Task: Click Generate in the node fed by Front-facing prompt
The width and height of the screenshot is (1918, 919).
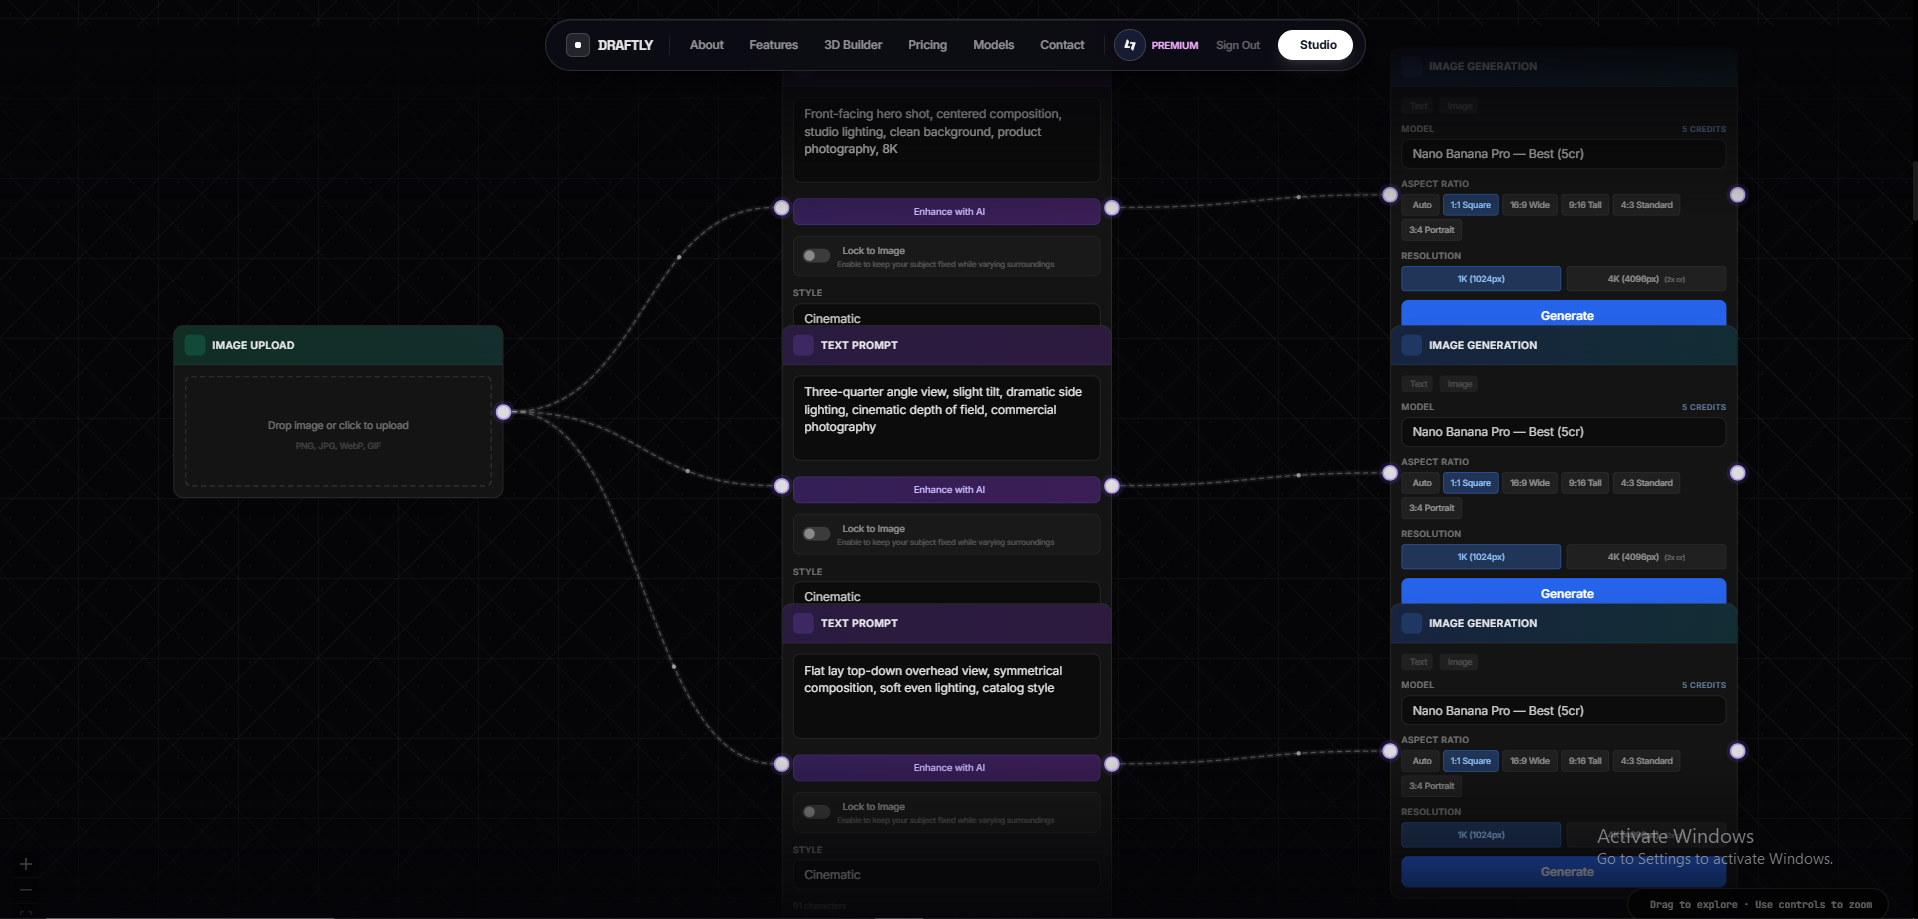Action: click(x=1563, y=313)
